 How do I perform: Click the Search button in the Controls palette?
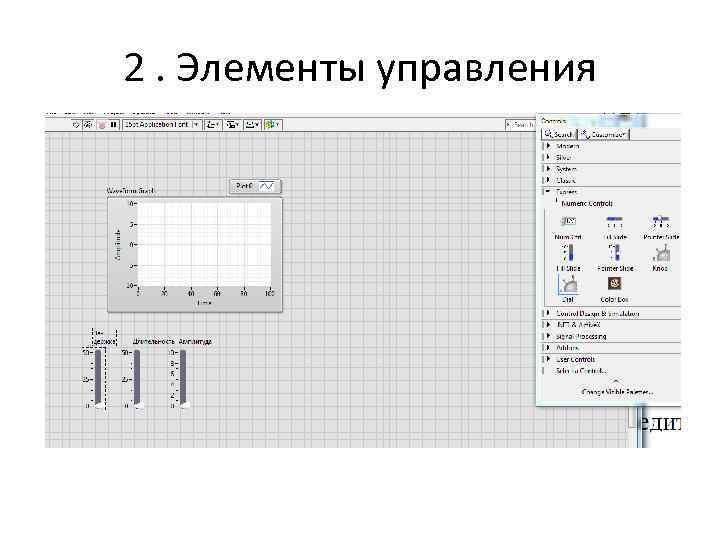point(559,135)
